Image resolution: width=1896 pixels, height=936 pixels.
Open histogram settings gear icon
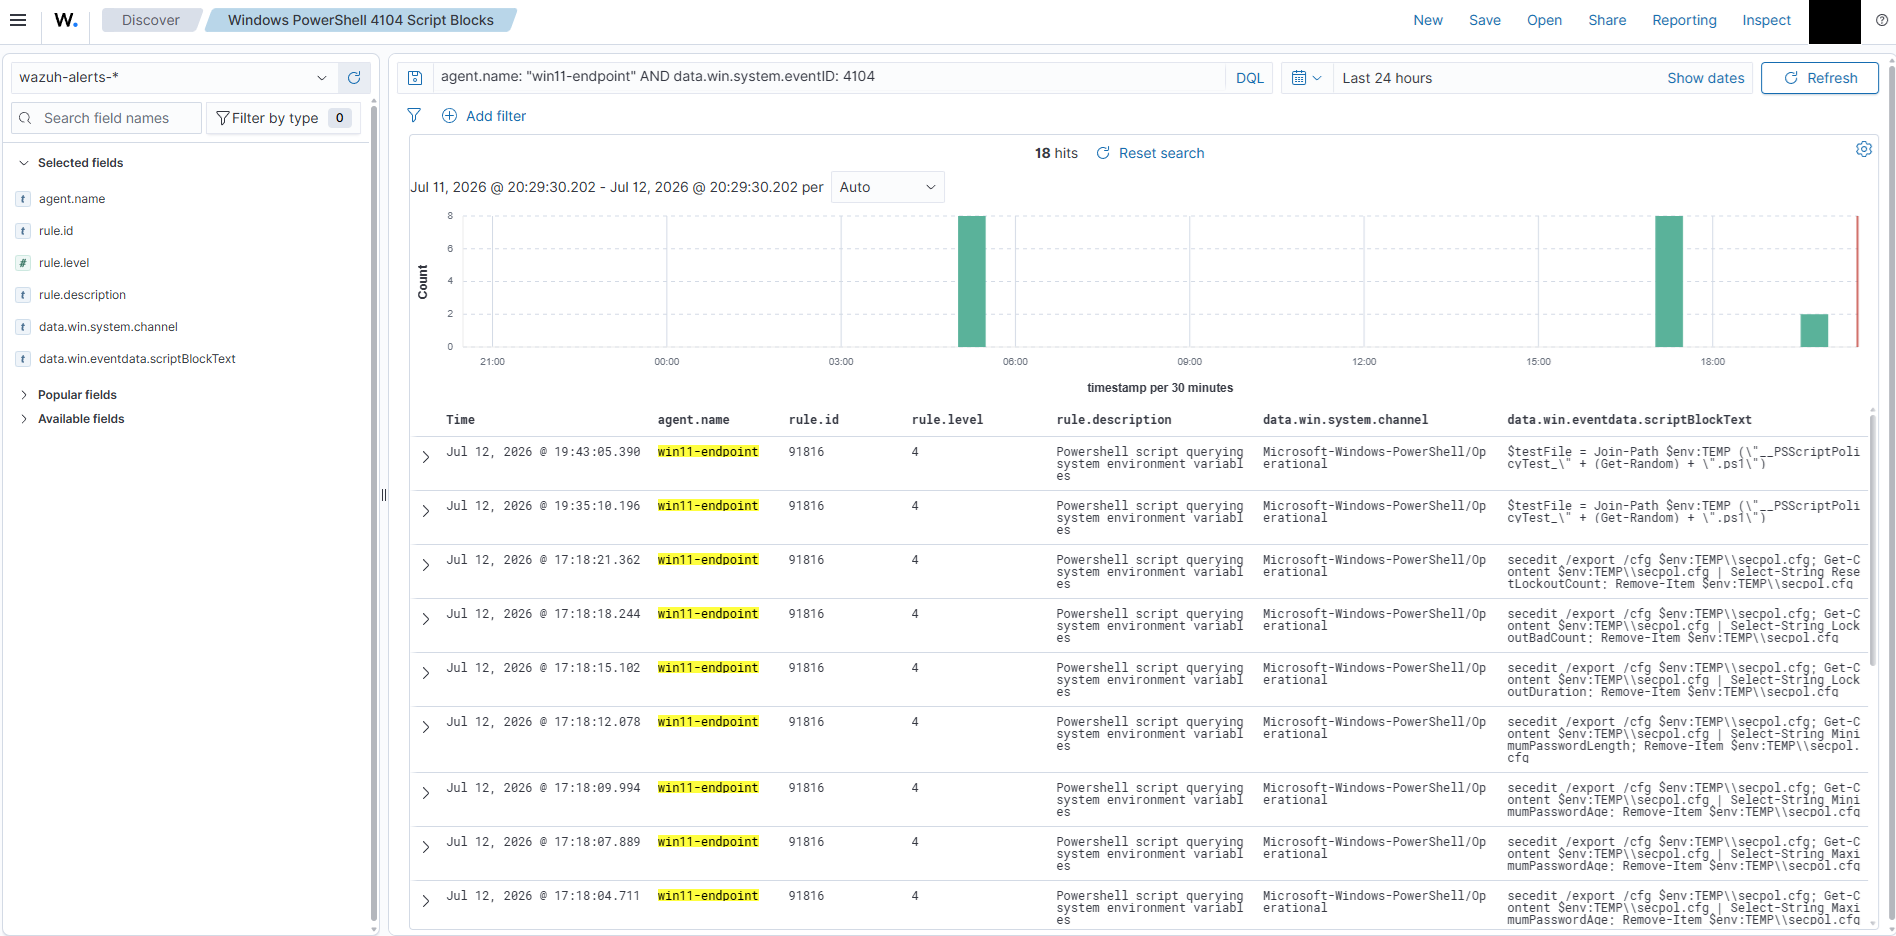point(1864,149)
